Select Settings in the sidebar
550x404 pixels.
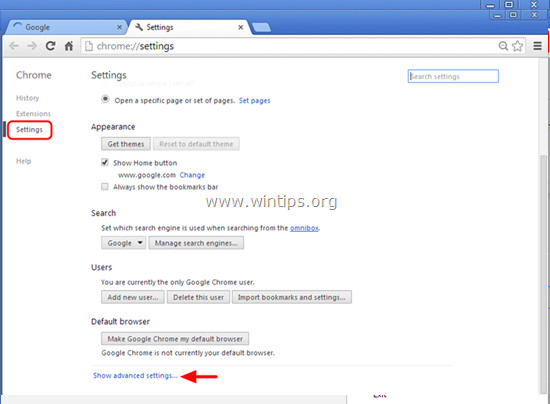point(29,130)
